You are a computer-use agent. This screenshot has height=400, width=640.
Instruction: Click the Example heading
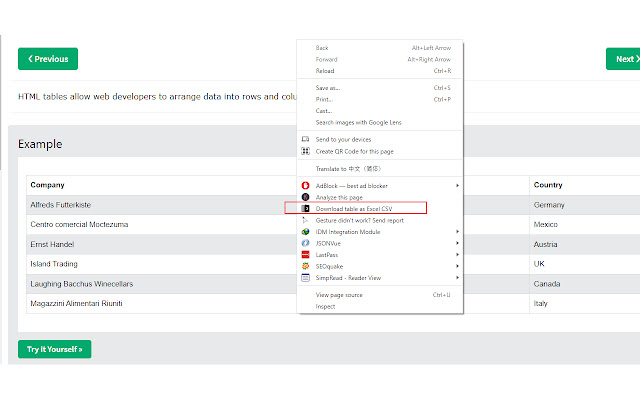[x=40, y=144]
